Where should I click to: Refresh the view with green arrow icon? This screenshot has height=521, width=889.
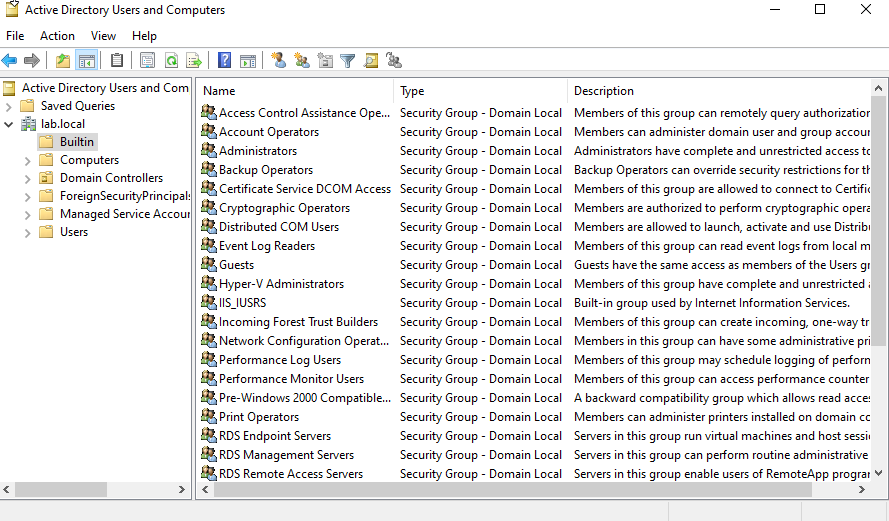tap(171, 60)
